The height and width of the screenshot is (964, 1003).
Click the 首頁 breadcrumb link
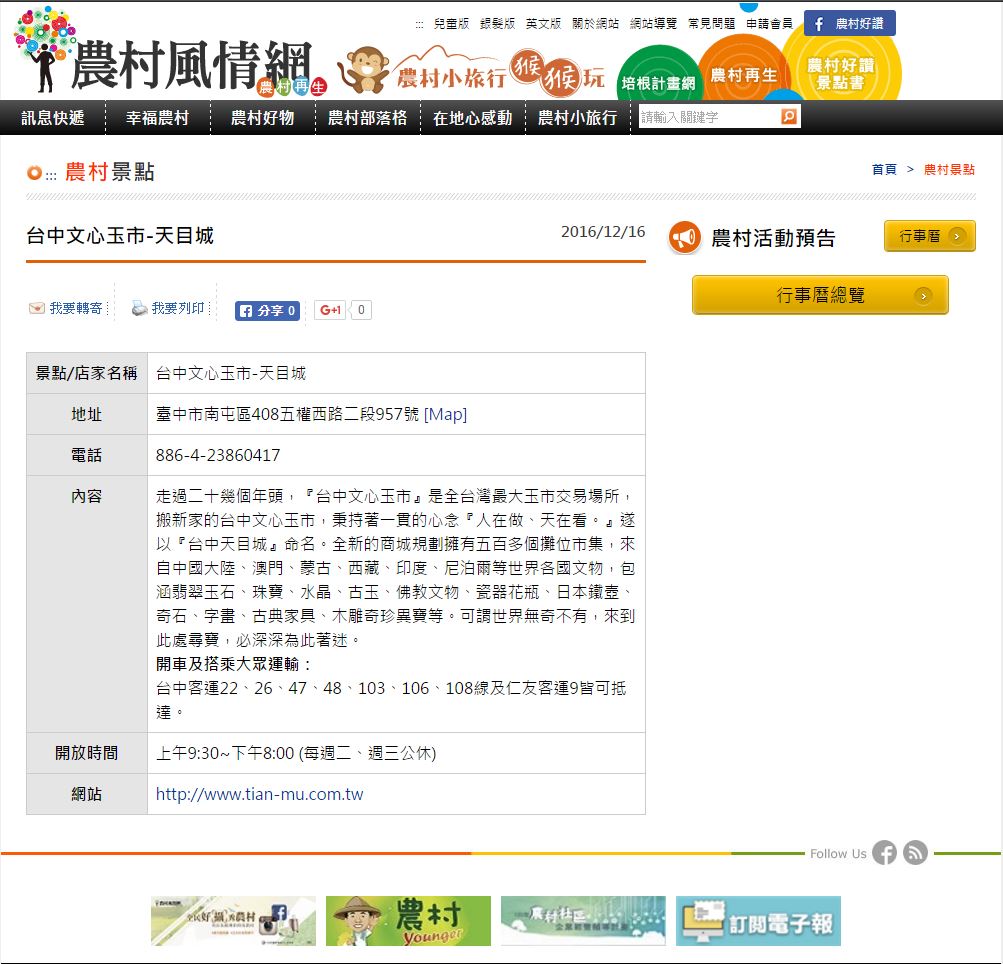(x=884, y=170)
